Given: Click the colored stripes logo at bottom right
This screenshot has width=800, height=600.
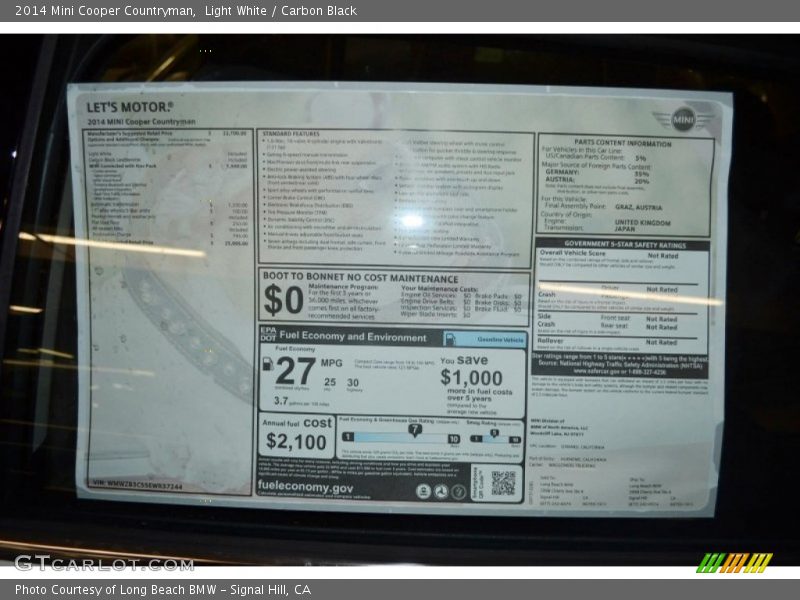Looking at the screenshot, I should (735, 563).
